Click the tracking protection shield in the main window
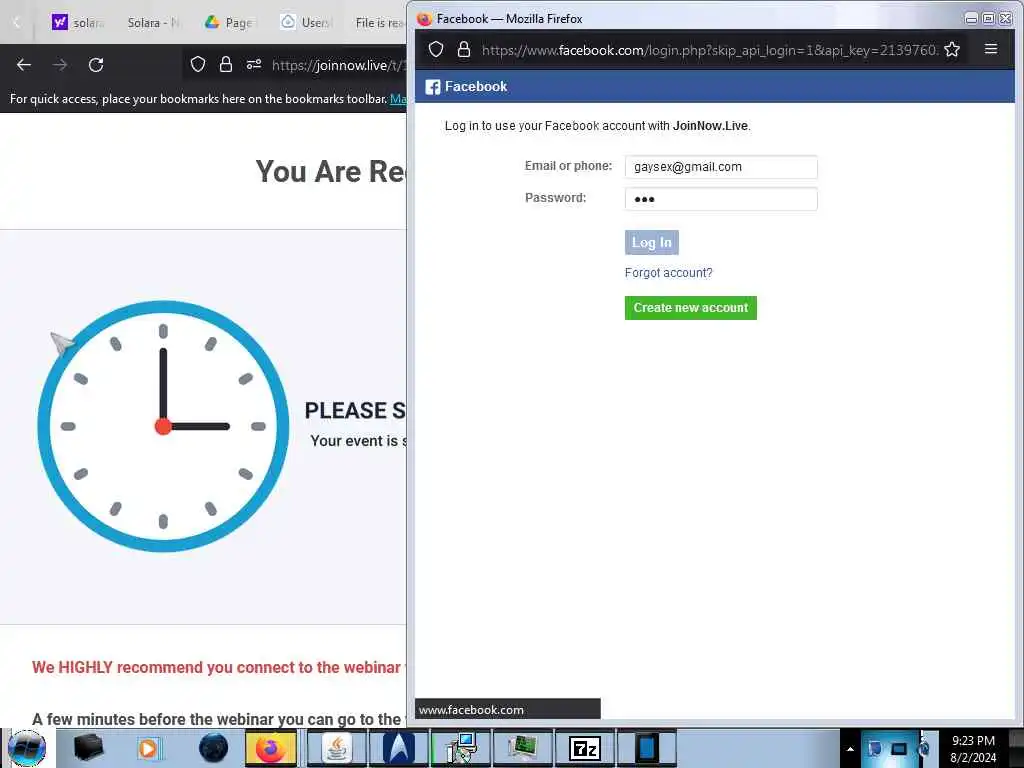The height and width of the screenshot is (768, 1024). click(198, 65)
